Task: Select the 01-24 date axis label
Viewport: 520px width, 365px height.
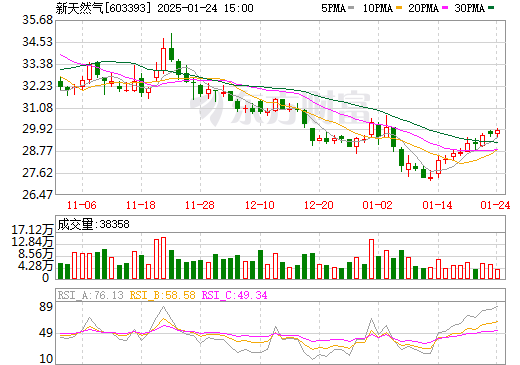Action: (x=495, y=205)
